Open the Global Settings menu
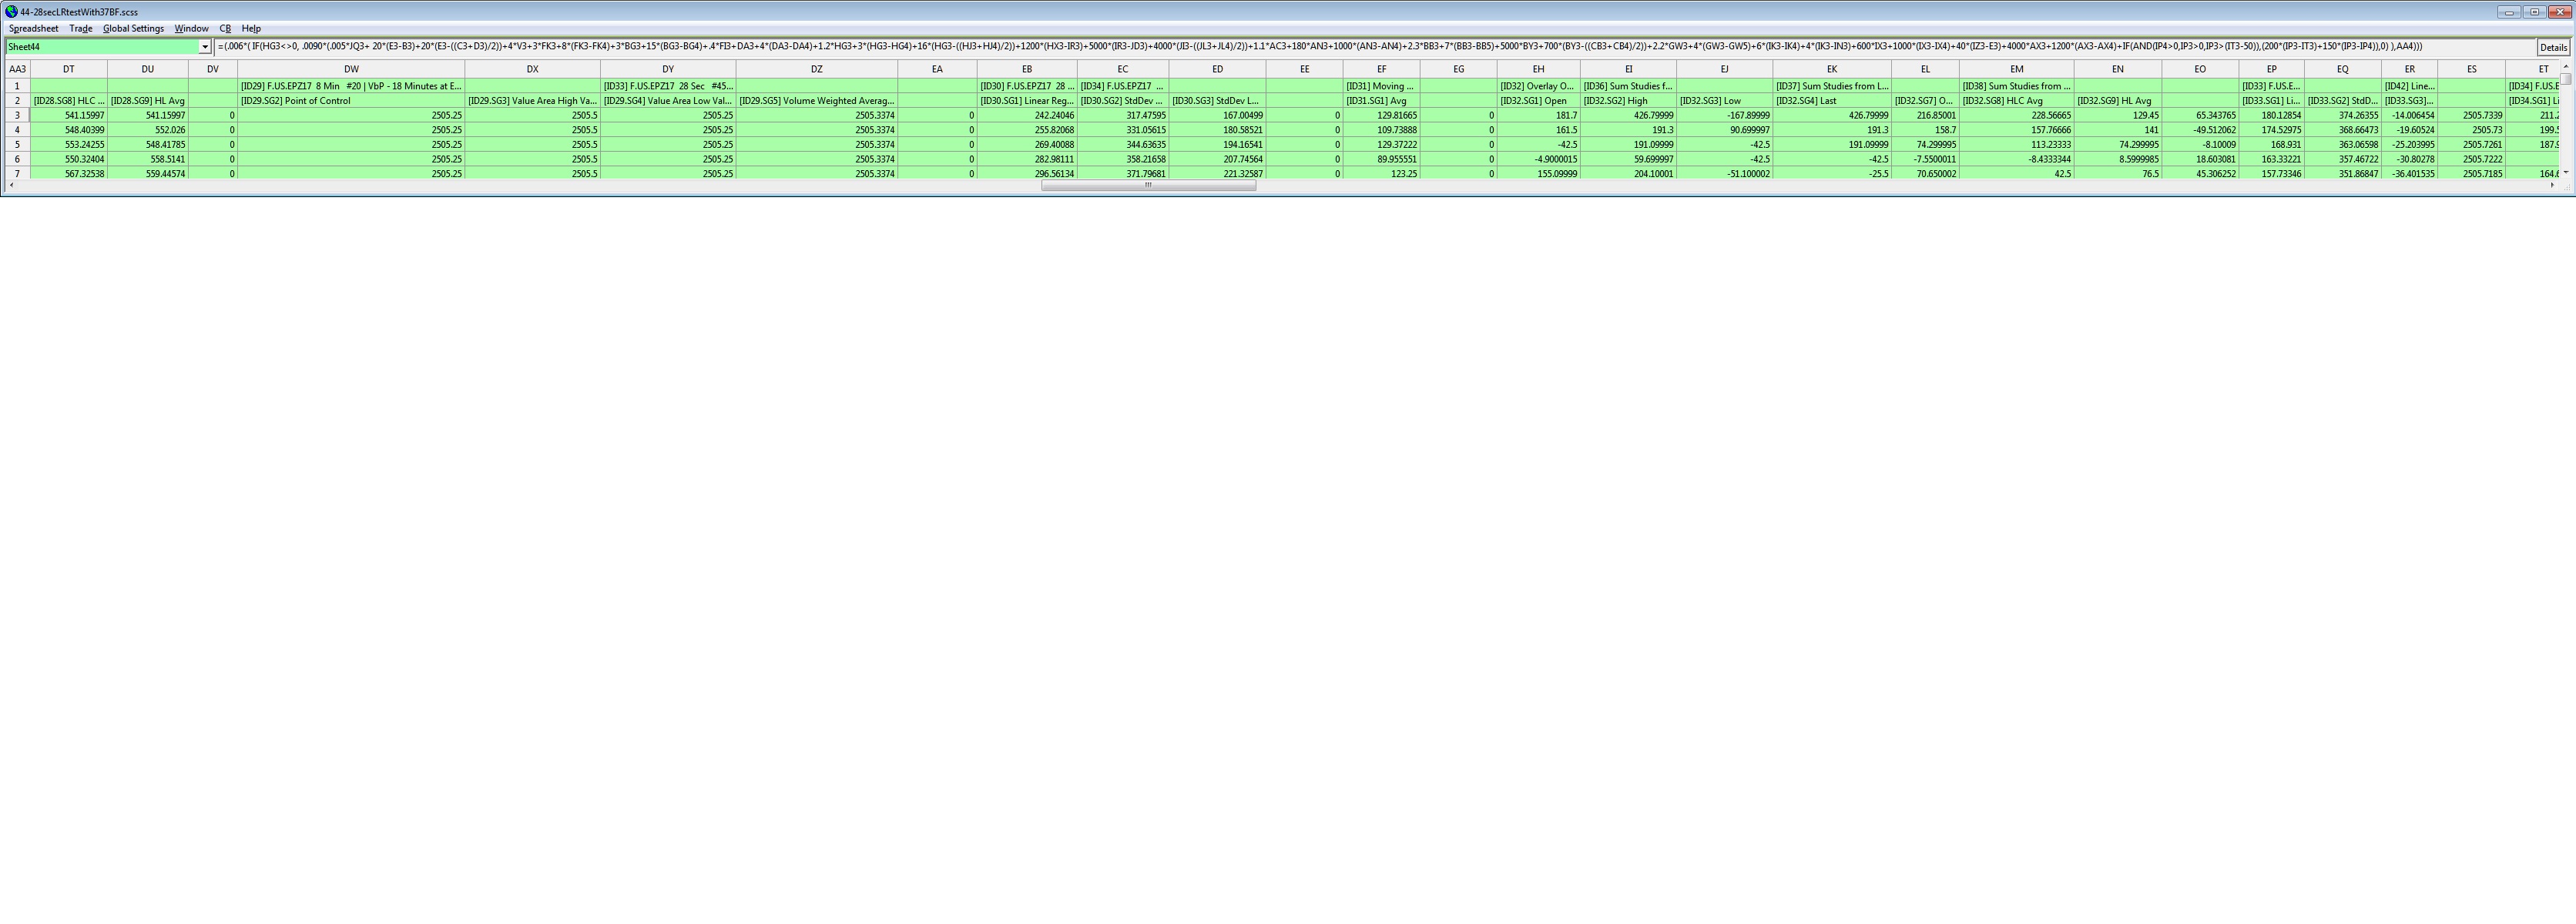Screen dimensions: 2576x924 [x=133, y=29]
